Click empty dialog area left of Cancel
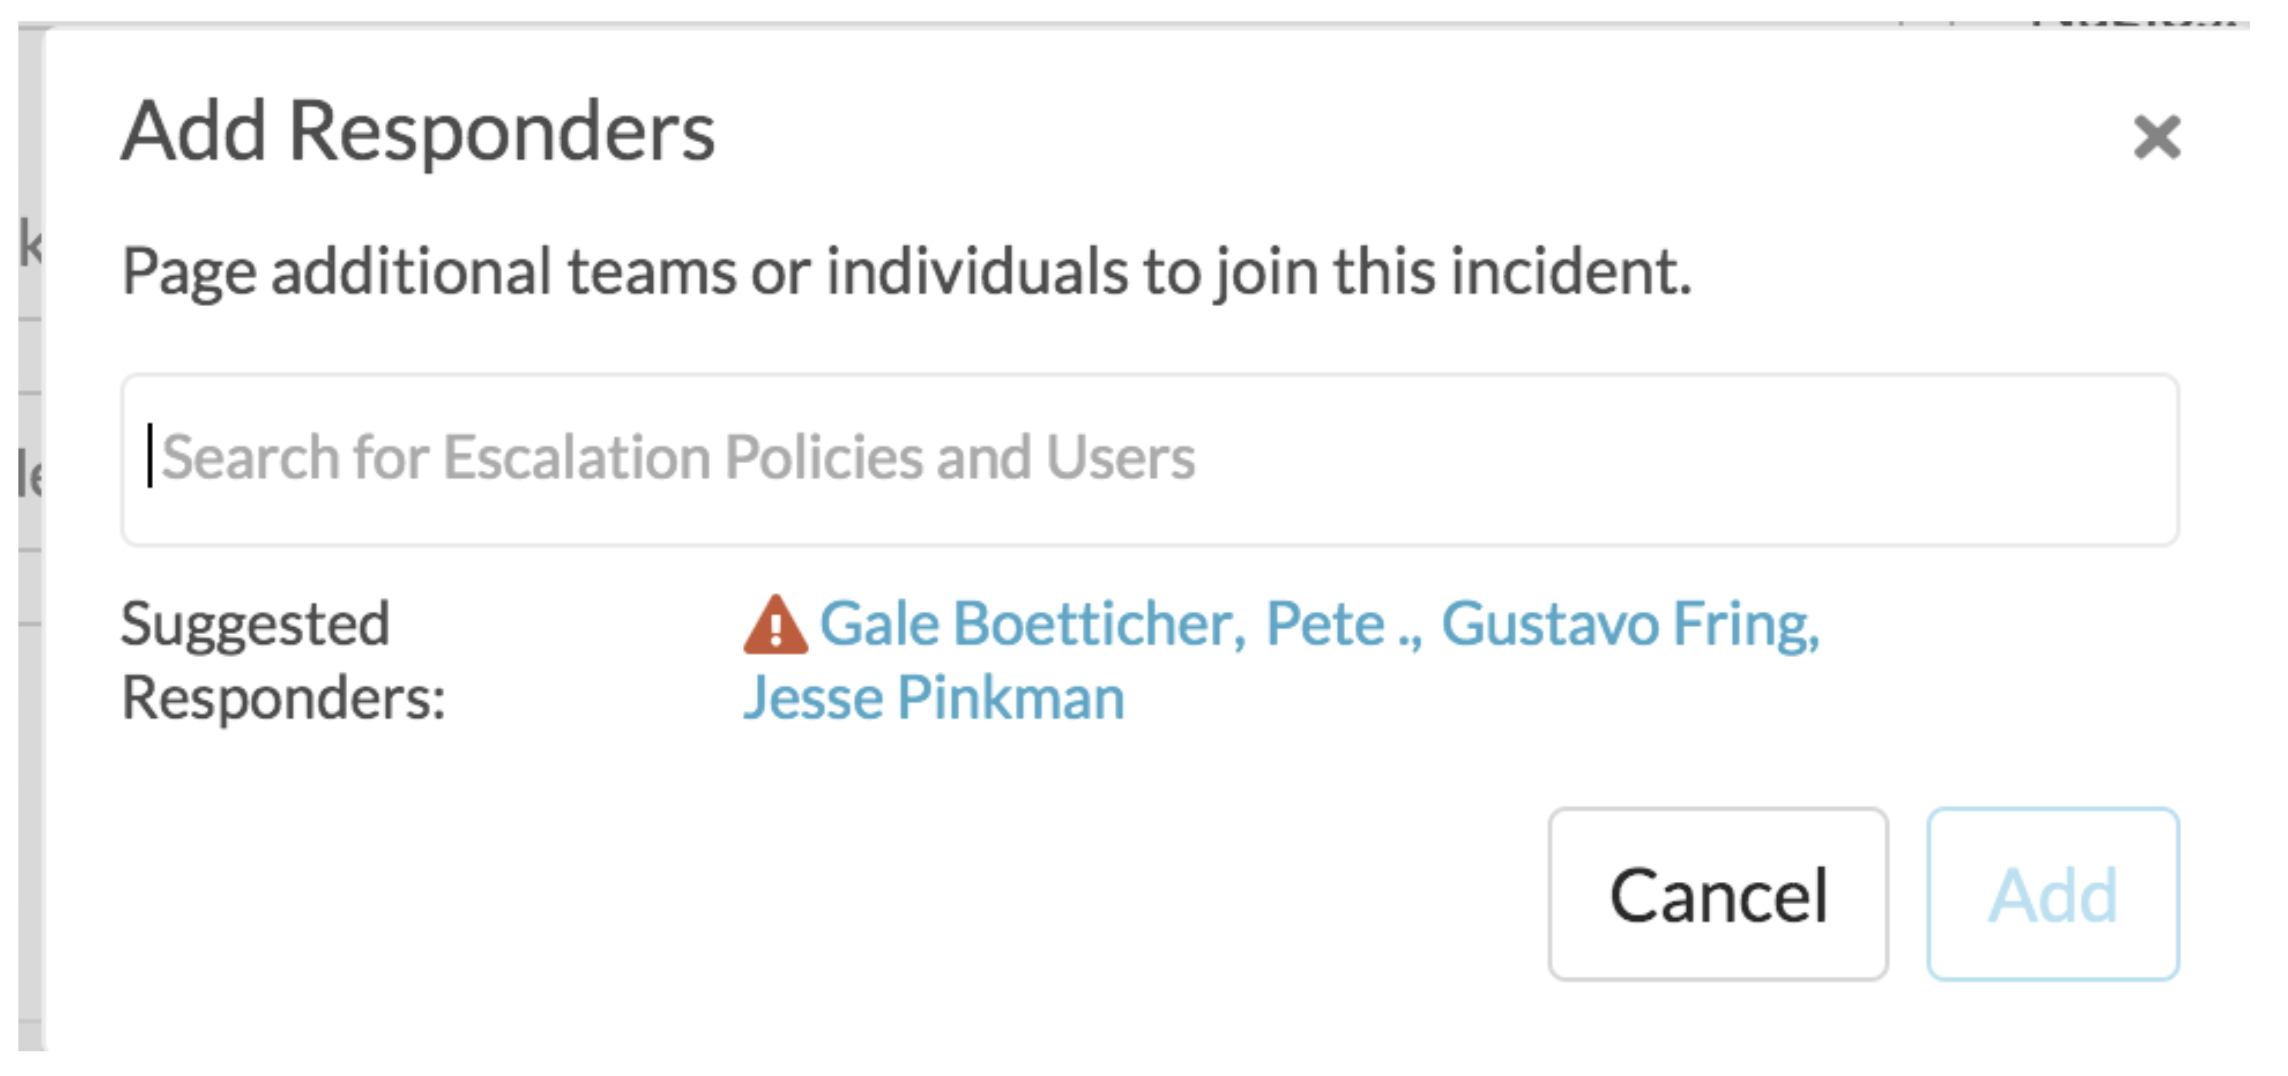2288x1076 pixels. 800,894
